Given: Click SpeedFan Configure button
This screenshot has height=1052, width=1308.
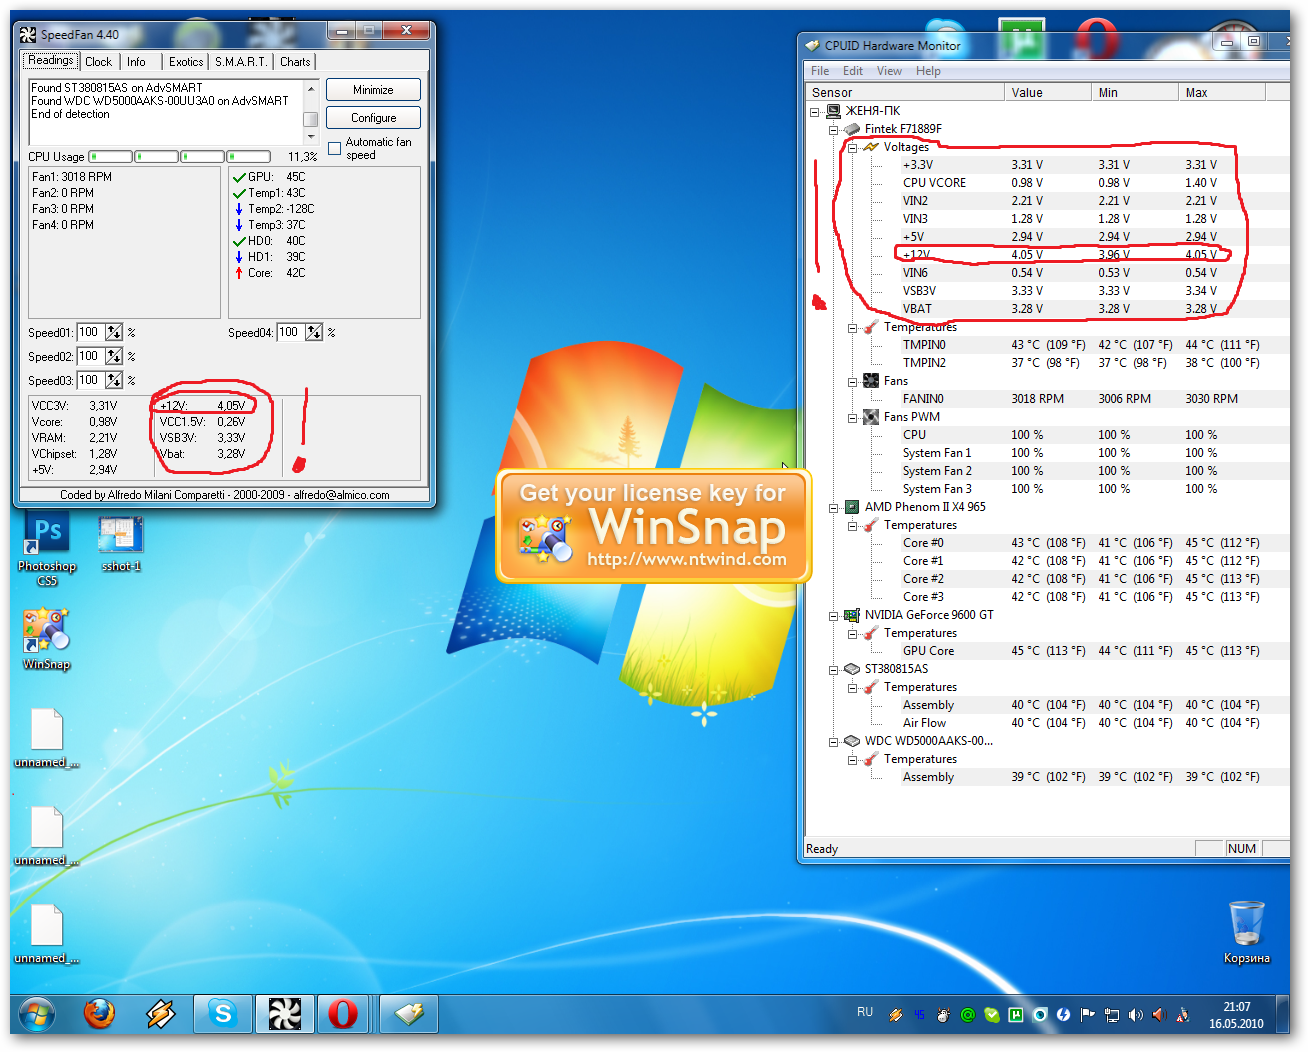Looking at the screenshot, I should (x=373, y=118).
